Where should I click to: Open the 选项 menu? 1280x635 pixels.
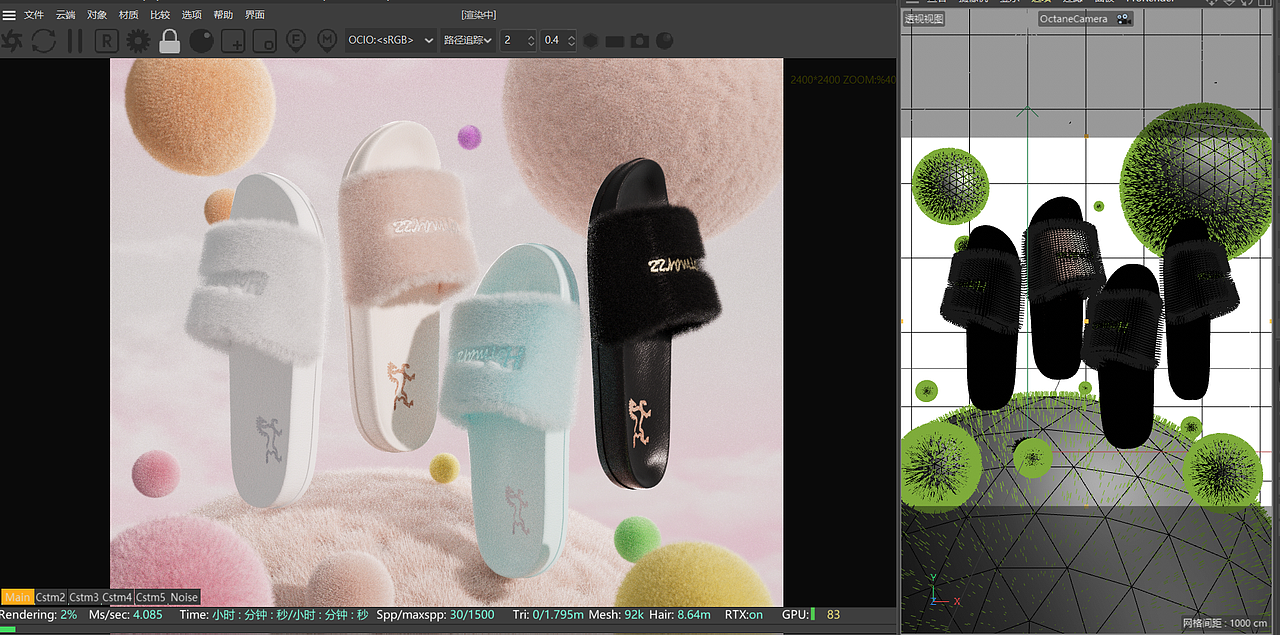point(192,15)
